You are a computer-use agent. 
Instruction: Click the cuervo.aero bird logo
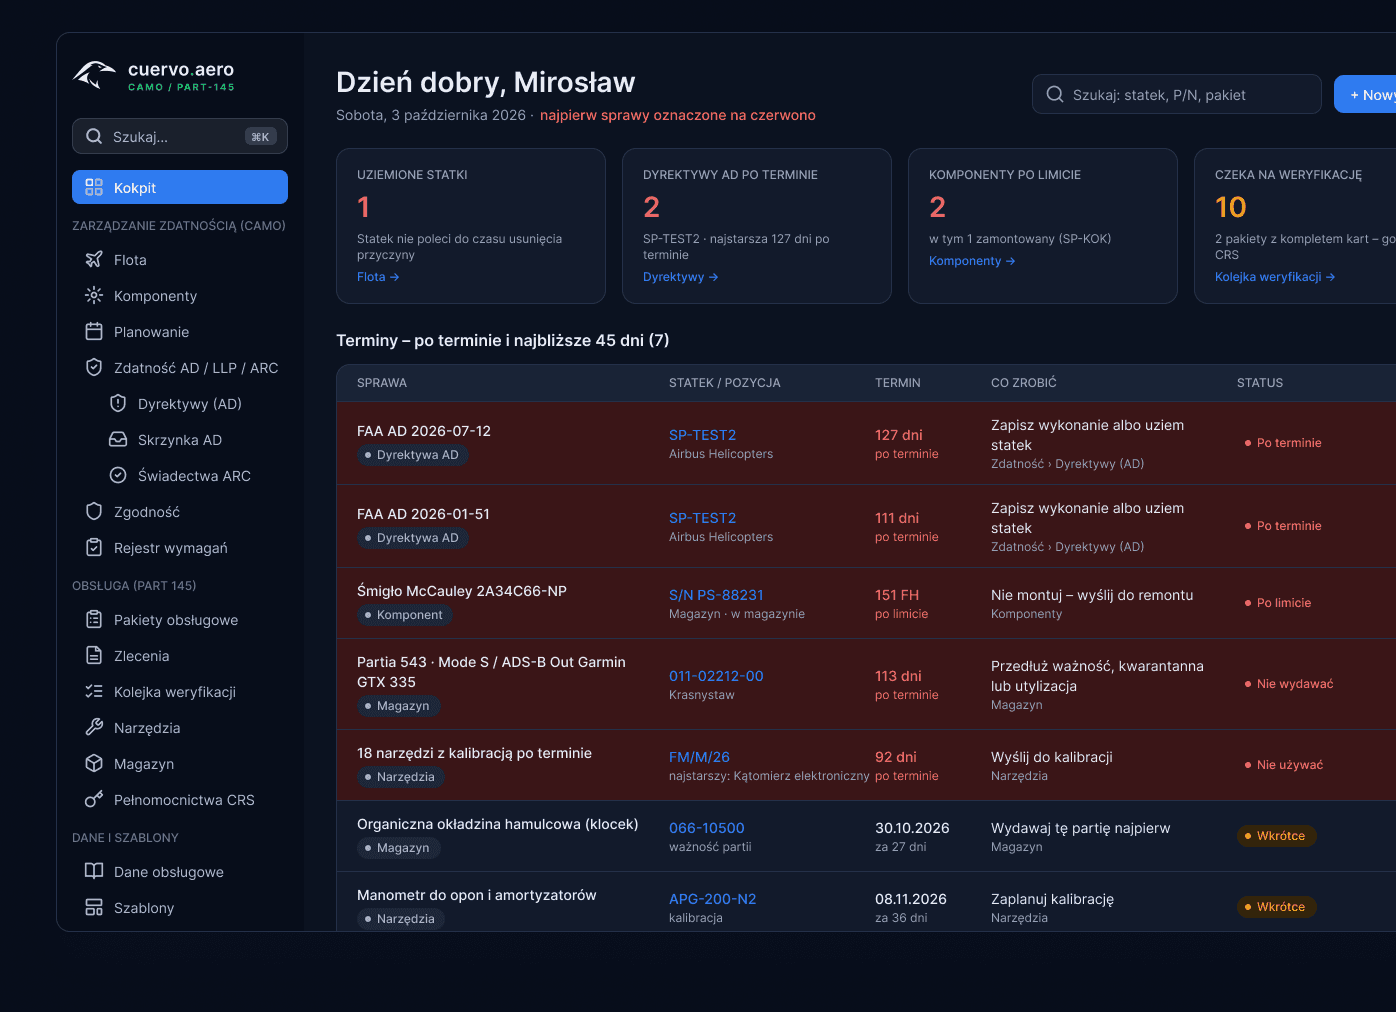[95, 75]
